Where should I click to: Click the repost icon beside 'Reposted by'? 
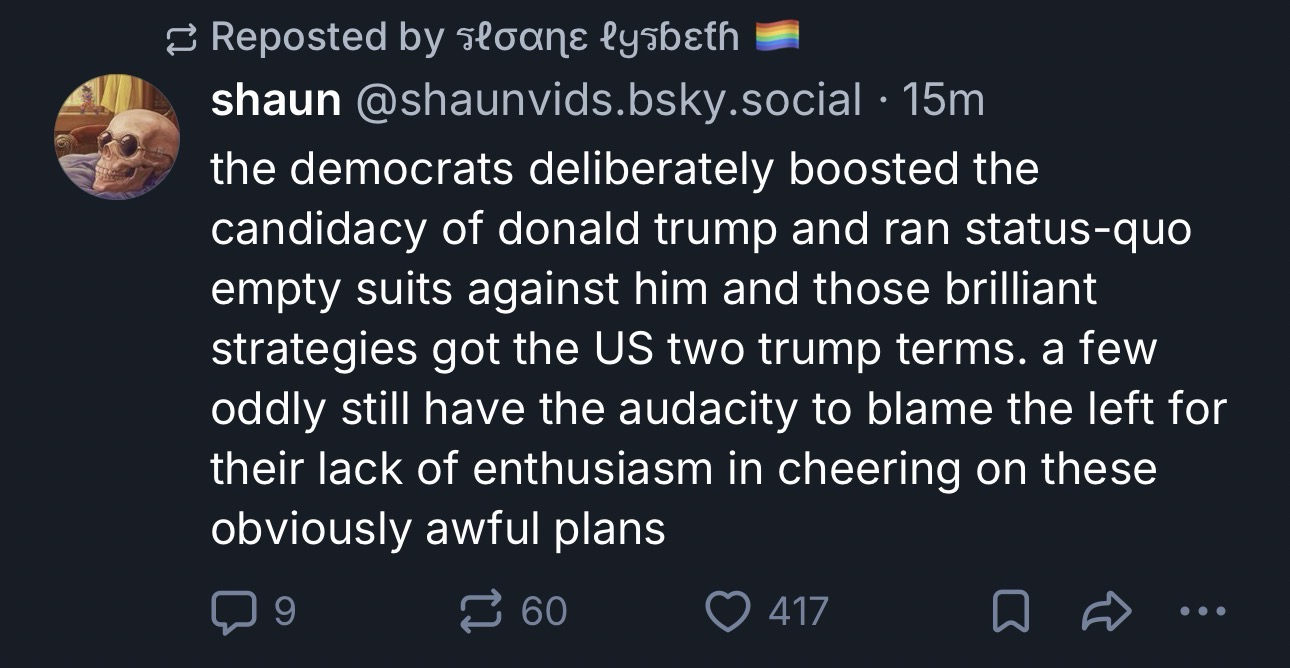[x=182, y=39]
